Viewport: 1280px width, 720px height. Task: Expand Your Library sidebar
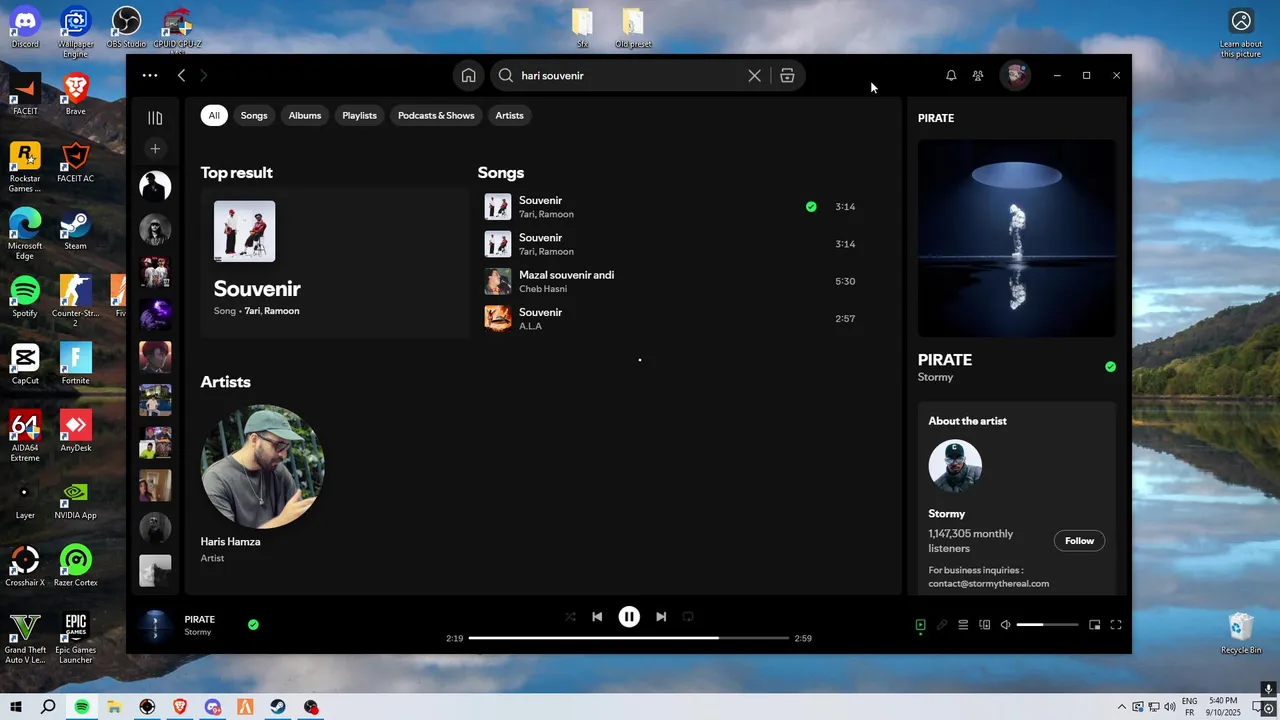click(x=155, y=118)
